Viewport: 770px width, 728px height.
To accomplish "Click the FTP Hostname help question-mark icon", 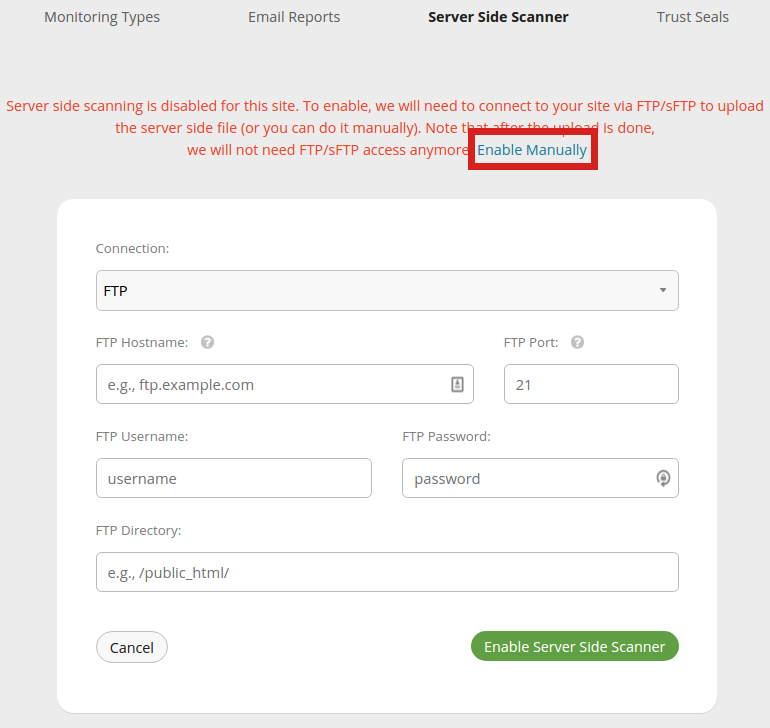I will click(208, 342).
